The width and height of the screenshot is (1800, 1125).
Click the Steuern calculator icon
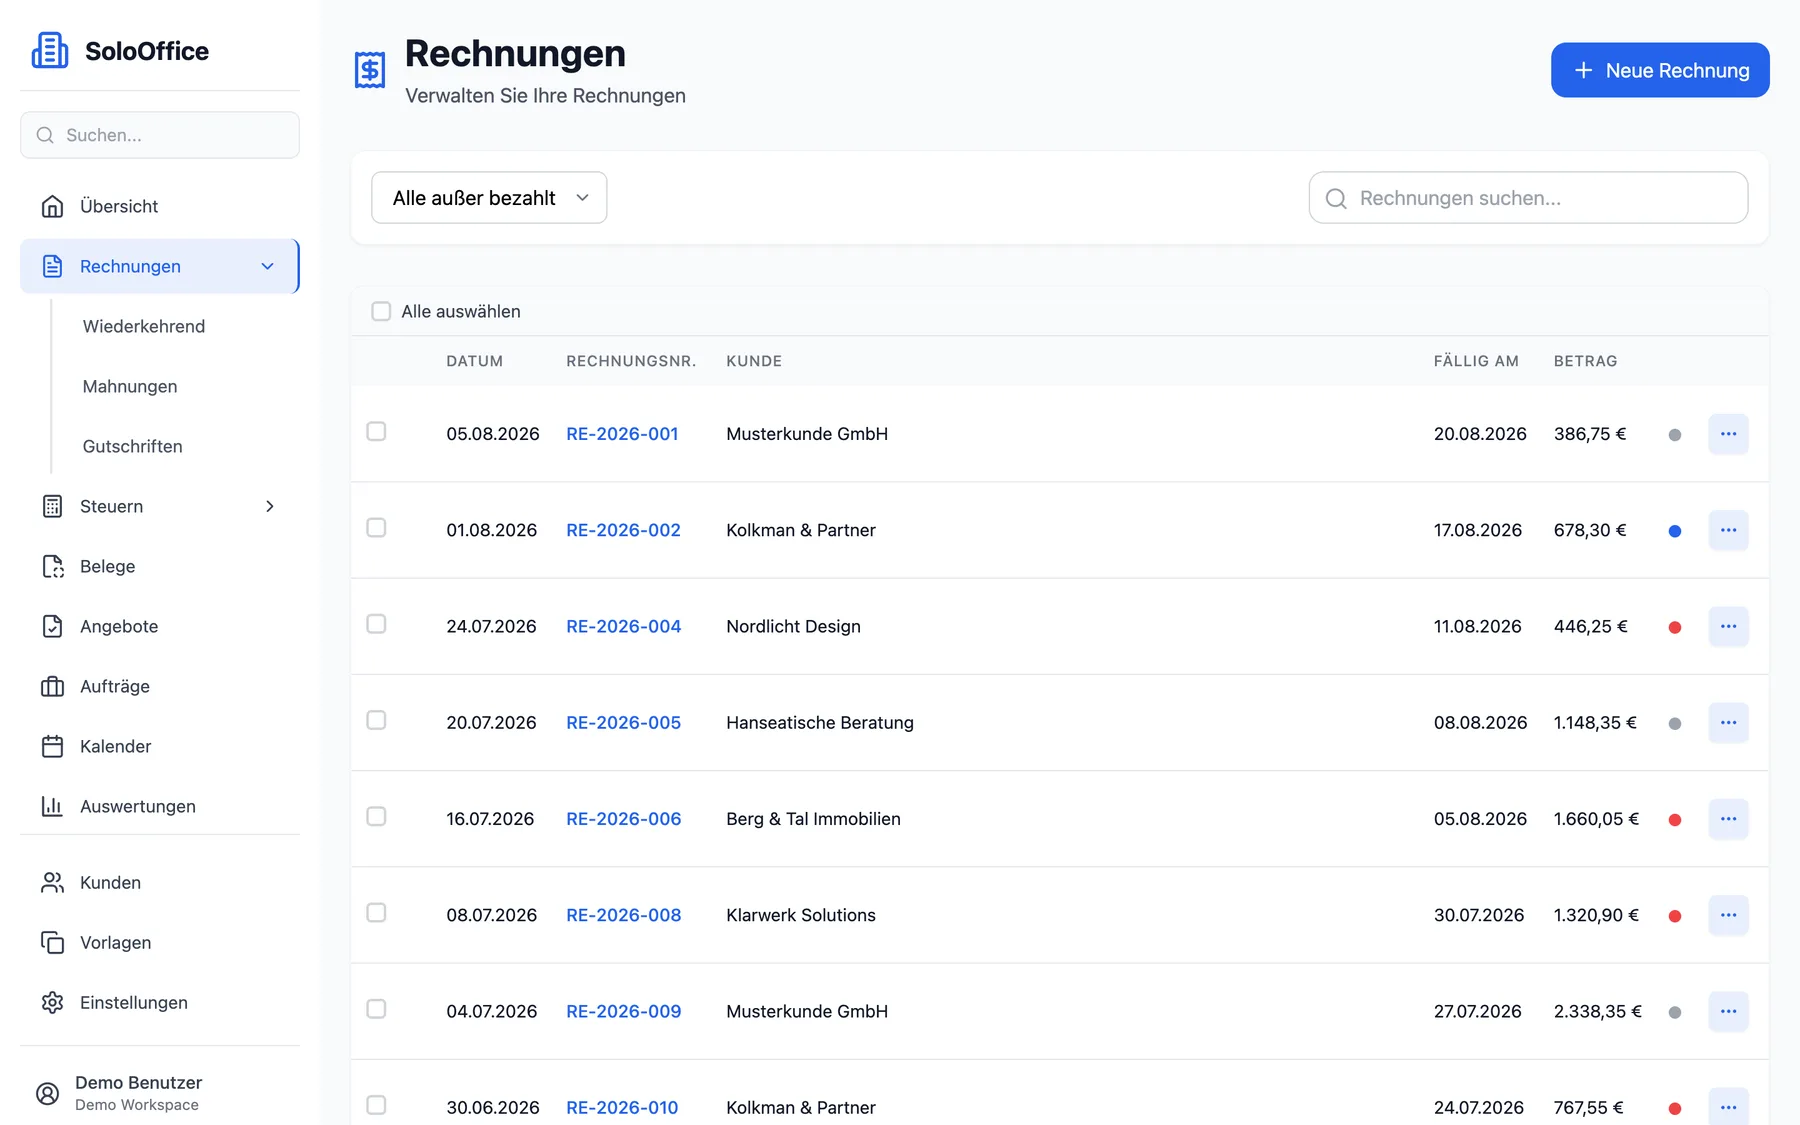[52, 506]
